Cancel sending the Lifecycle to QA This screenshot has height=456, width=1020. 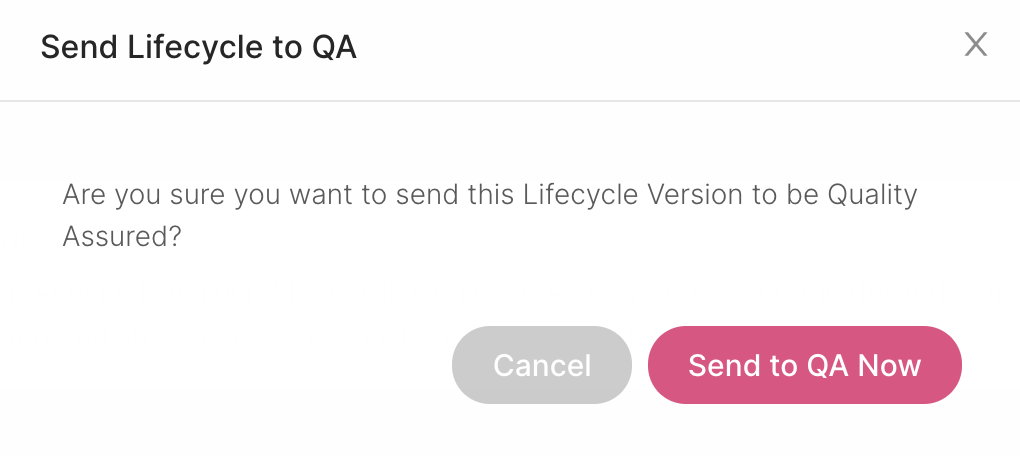click(542, 365)
